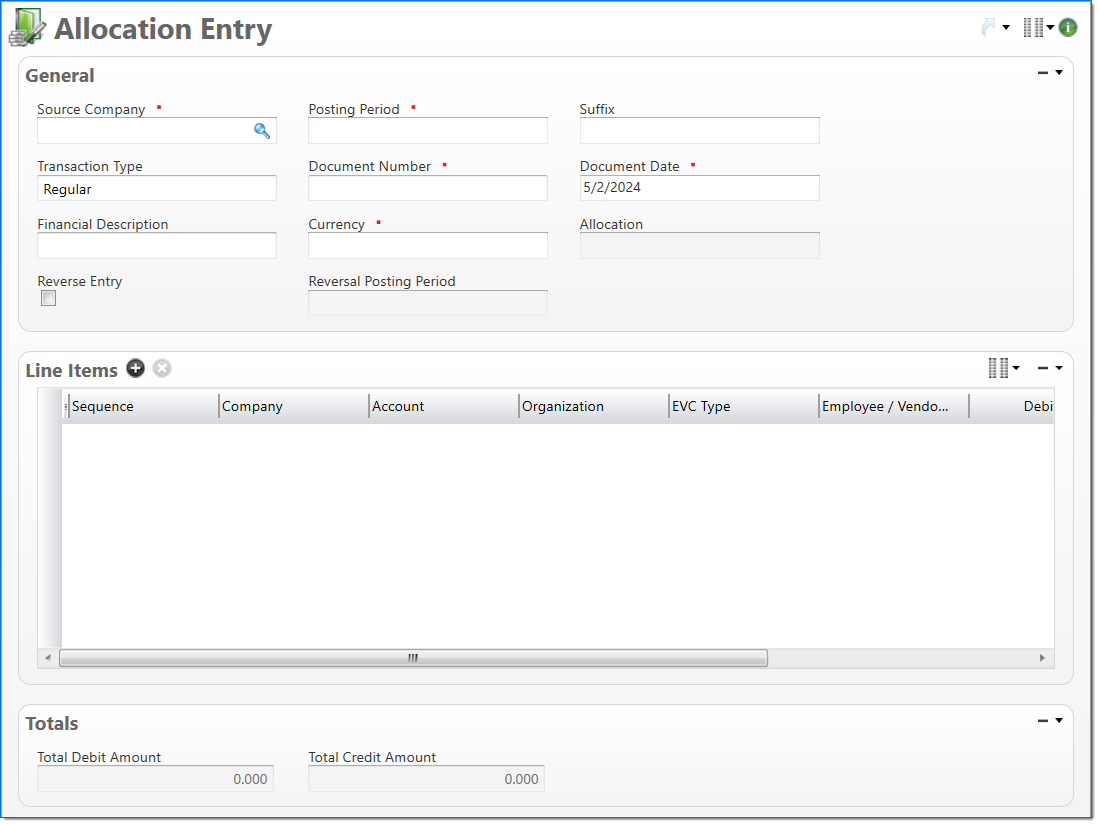Click into the Posting Period field
Screen dimensions: 1098x824
pyautogui.click(x=427, y=131)
